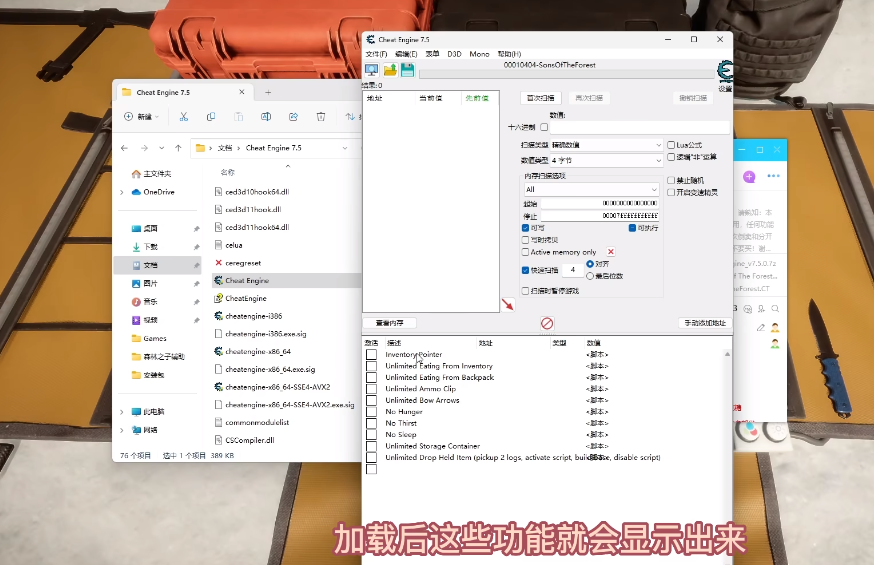Activate the Inventory Pointer script checkbox
874x565 pixels.
(x=371, y=354)
